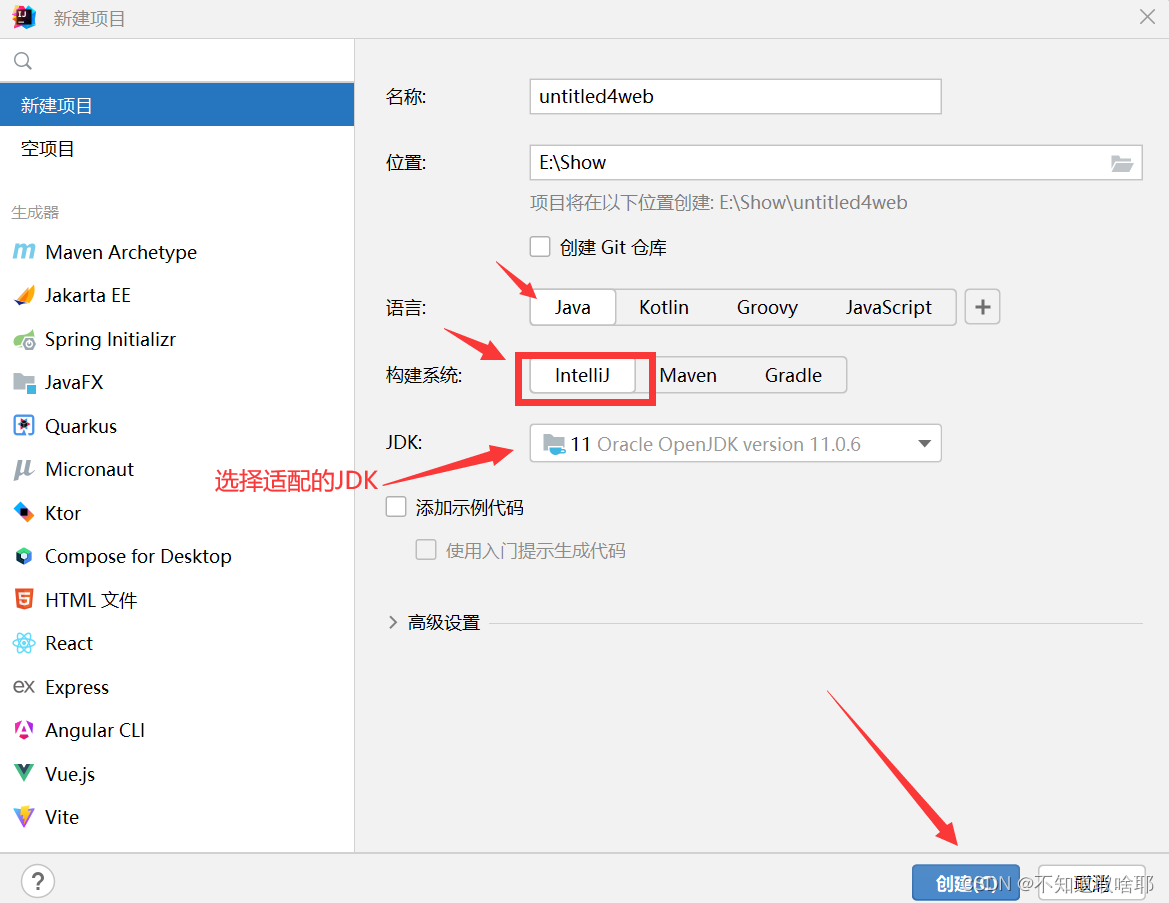Select the Micronaut mu icon
Screen dimensions: 1169x903
pyautogui.click(x=24, y=469)
